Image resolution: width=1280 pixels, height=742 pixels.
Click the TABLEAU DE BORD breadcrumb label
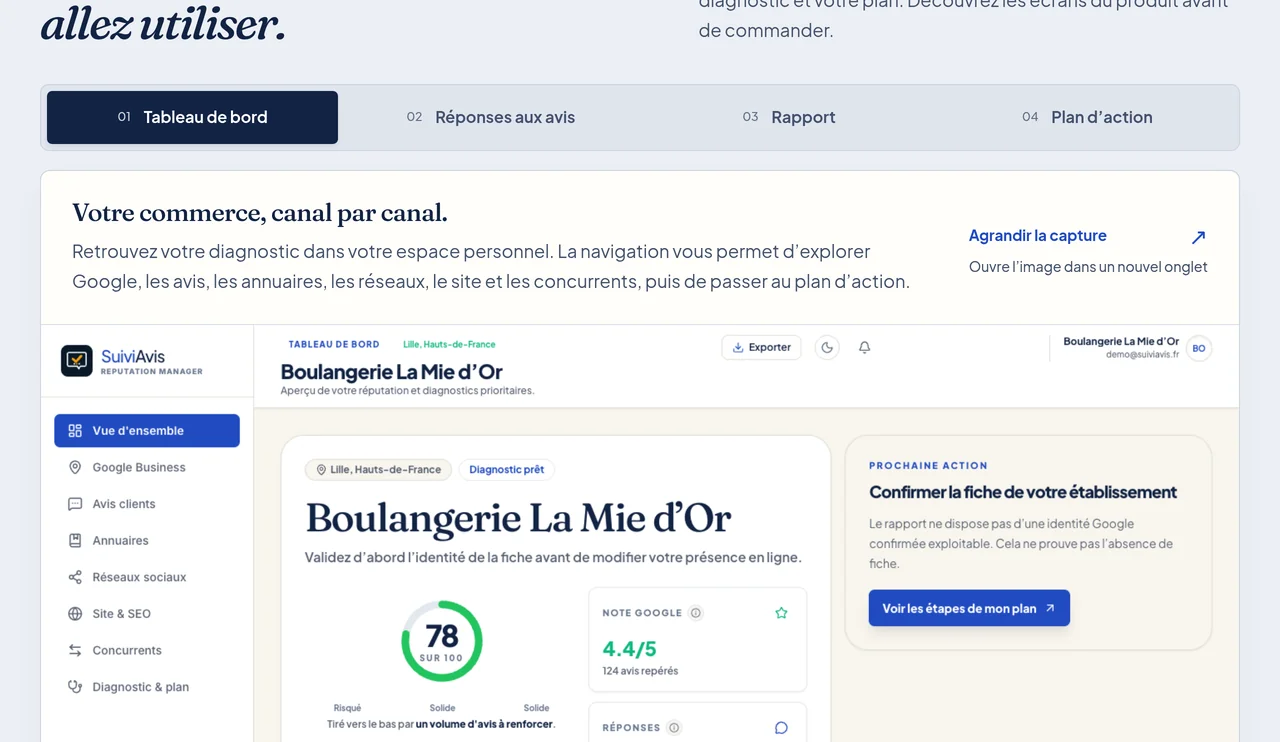click(334, 344)
